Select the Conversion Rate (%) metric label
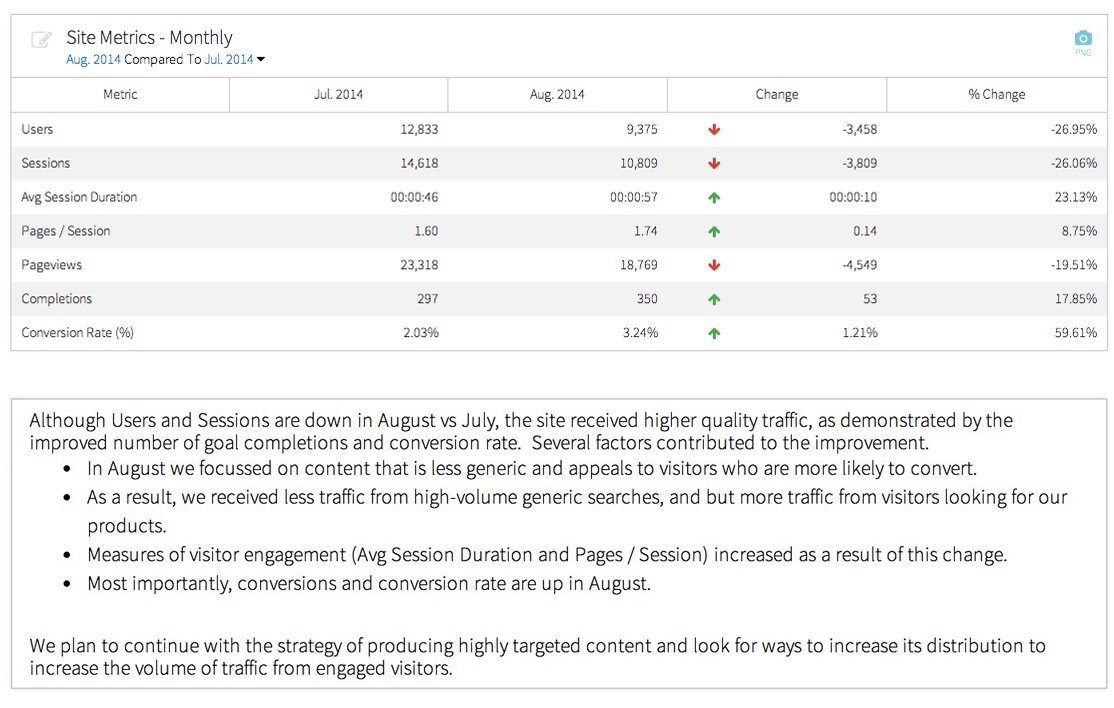The height and width of the screenshot is (708, 1114). 78,333
